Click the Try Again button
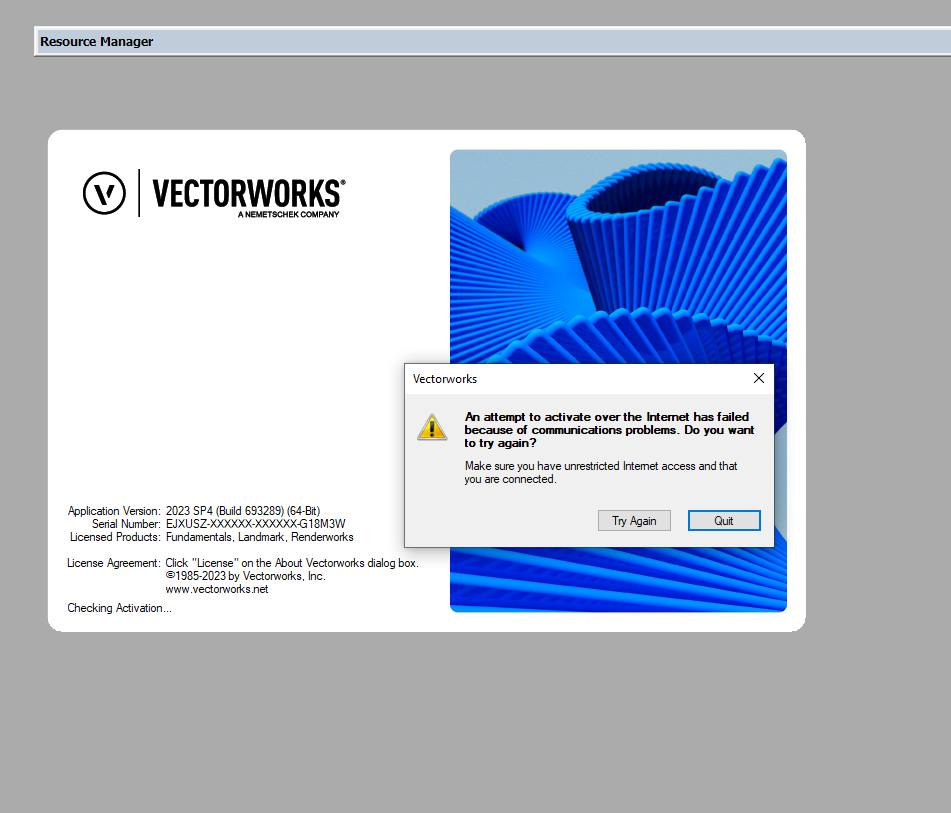 point(634,521)
